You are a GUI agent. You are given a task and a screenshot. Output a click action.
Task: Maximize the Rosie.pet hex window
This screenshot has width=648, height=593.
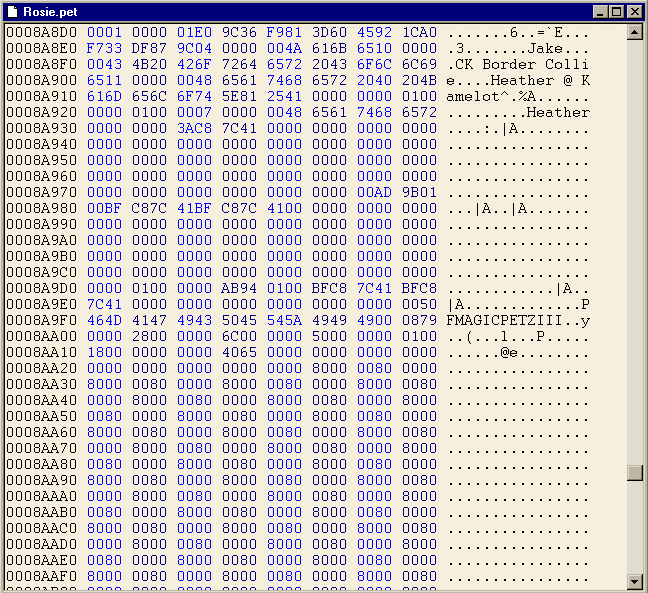point(616,12)
